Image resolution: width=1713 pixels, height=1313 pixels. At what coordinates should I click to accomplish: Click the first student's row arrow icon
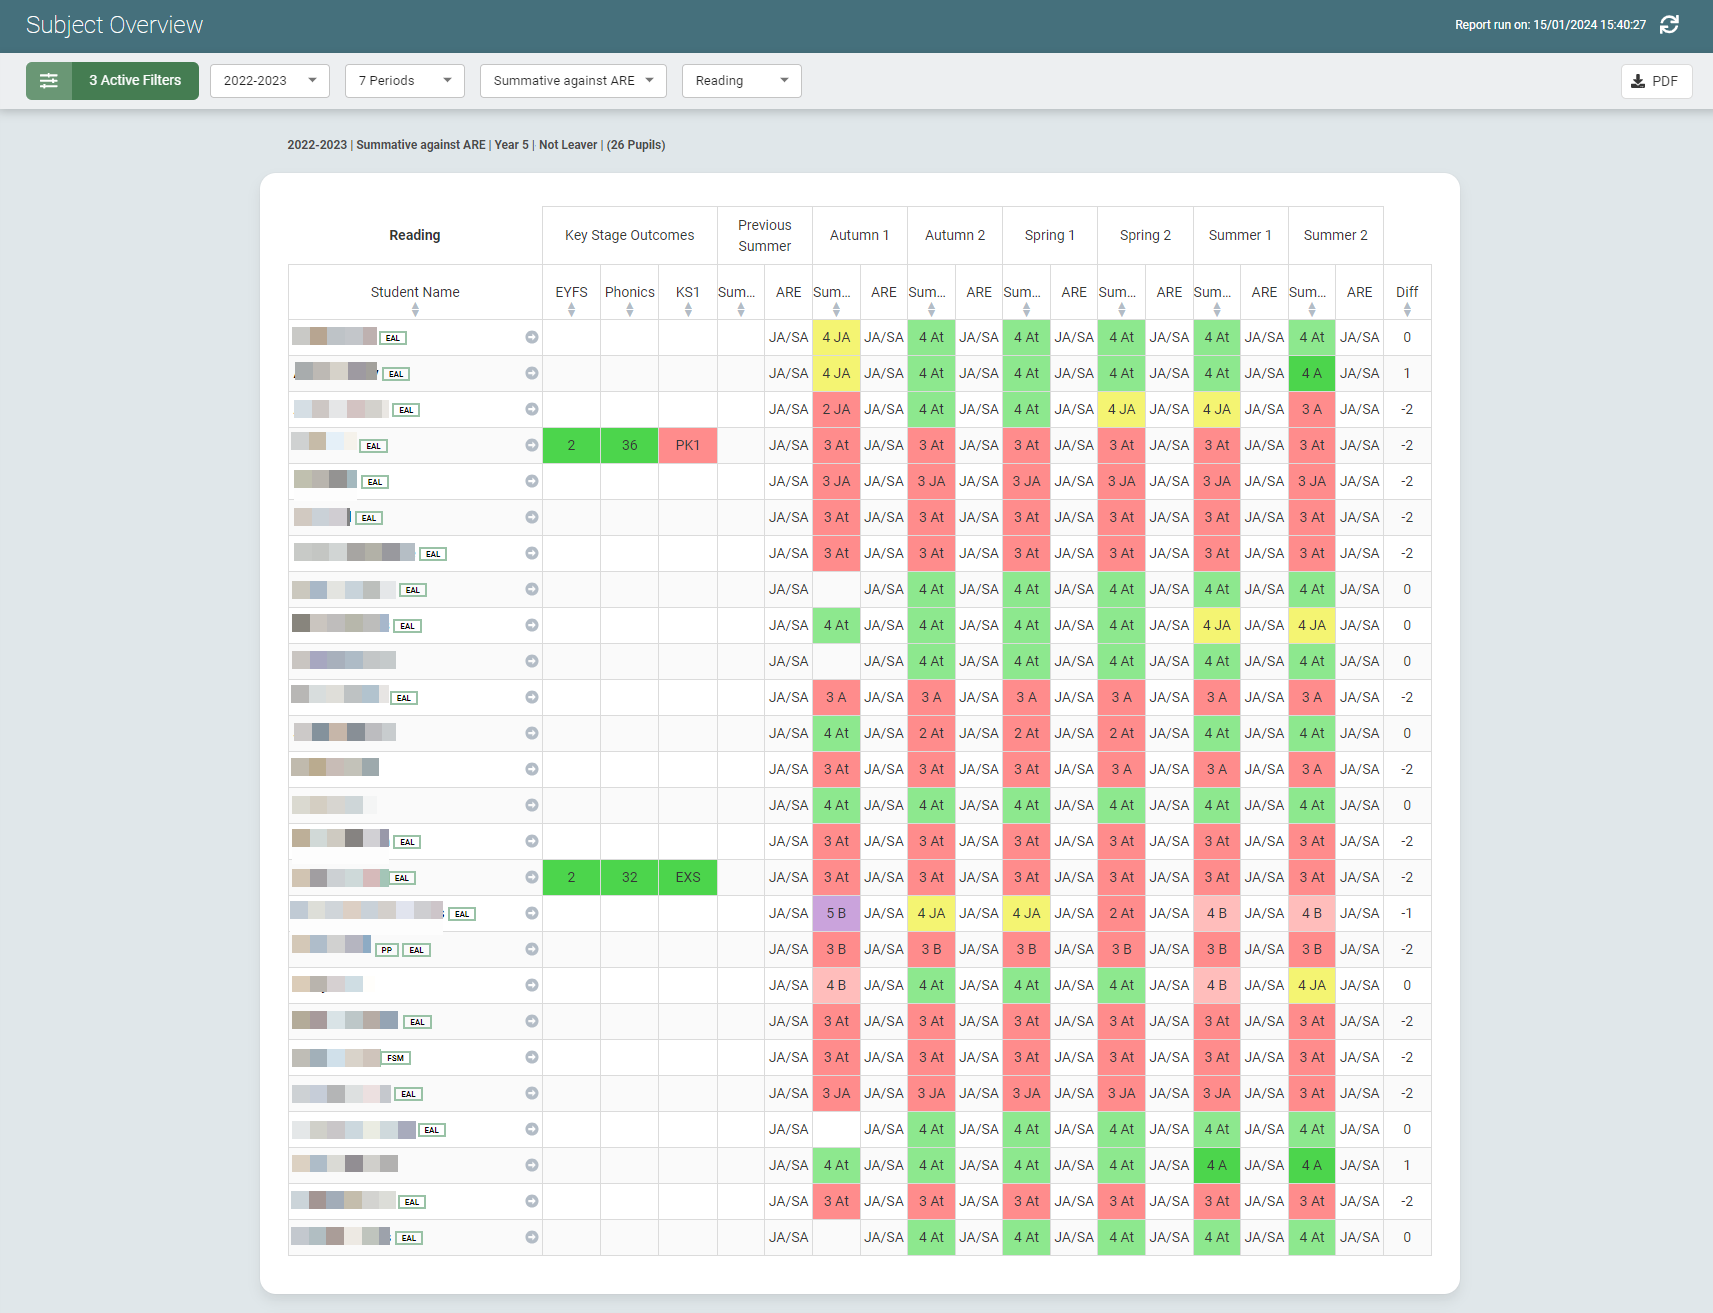pyautogui.click(x=532, y=338)
